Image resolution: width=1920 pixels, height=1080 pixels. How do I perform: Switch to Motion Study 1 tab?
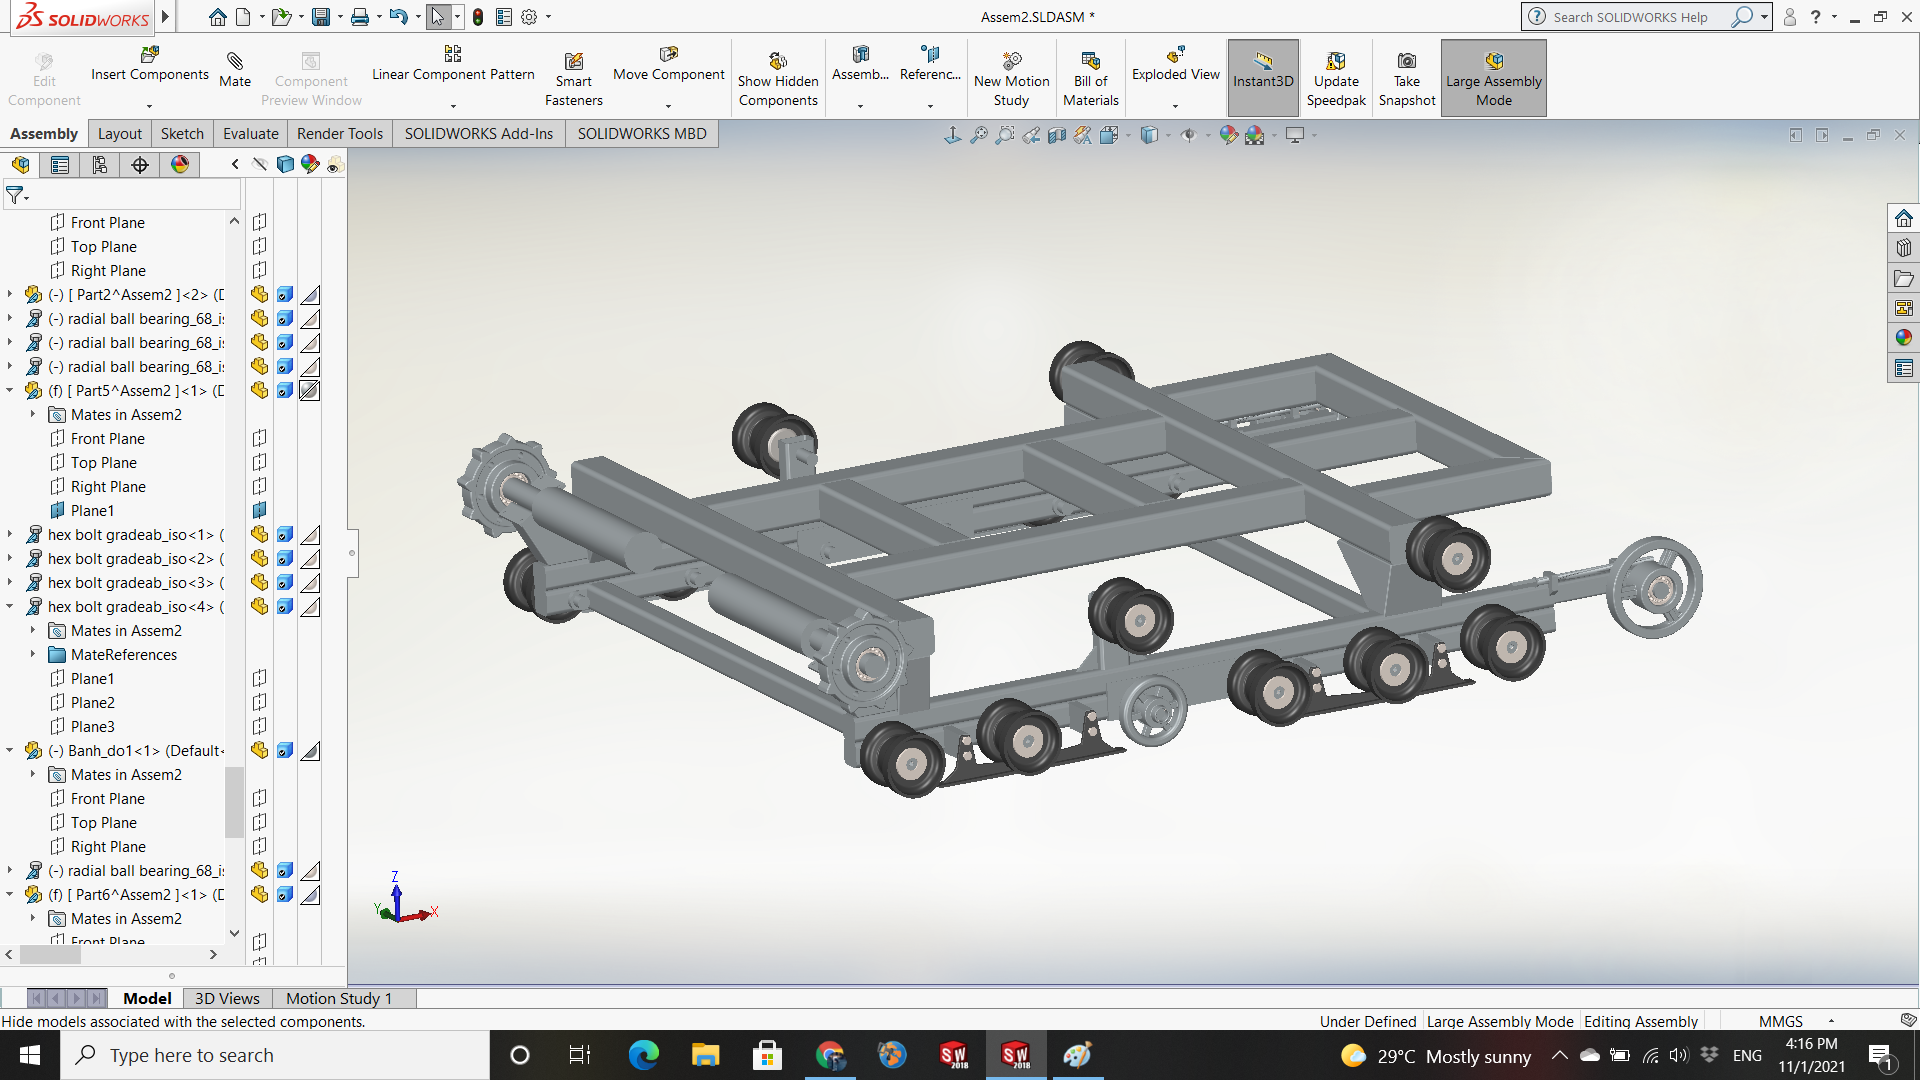[338, 998]
